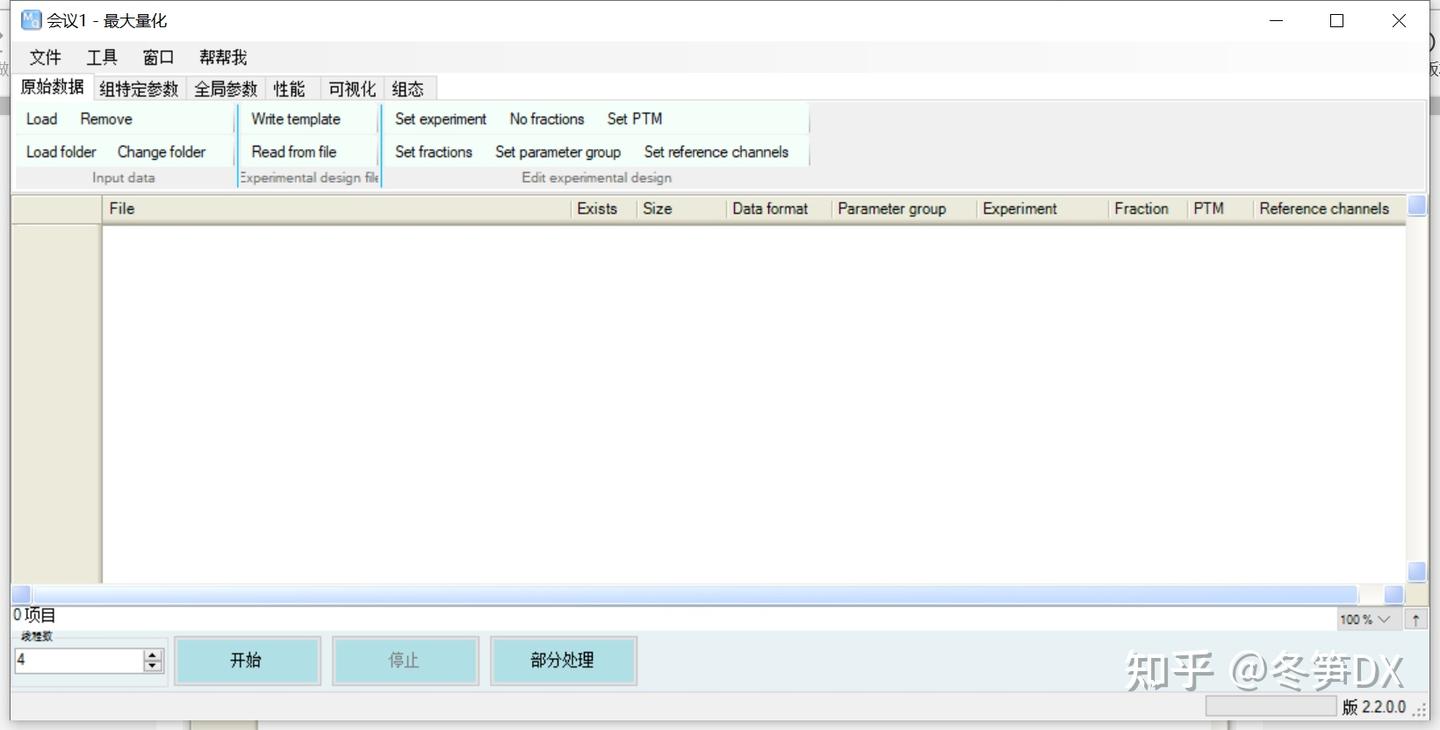Click Load folder to add a data folder
Screen dimensions: 1440x730
click(60, 152)
